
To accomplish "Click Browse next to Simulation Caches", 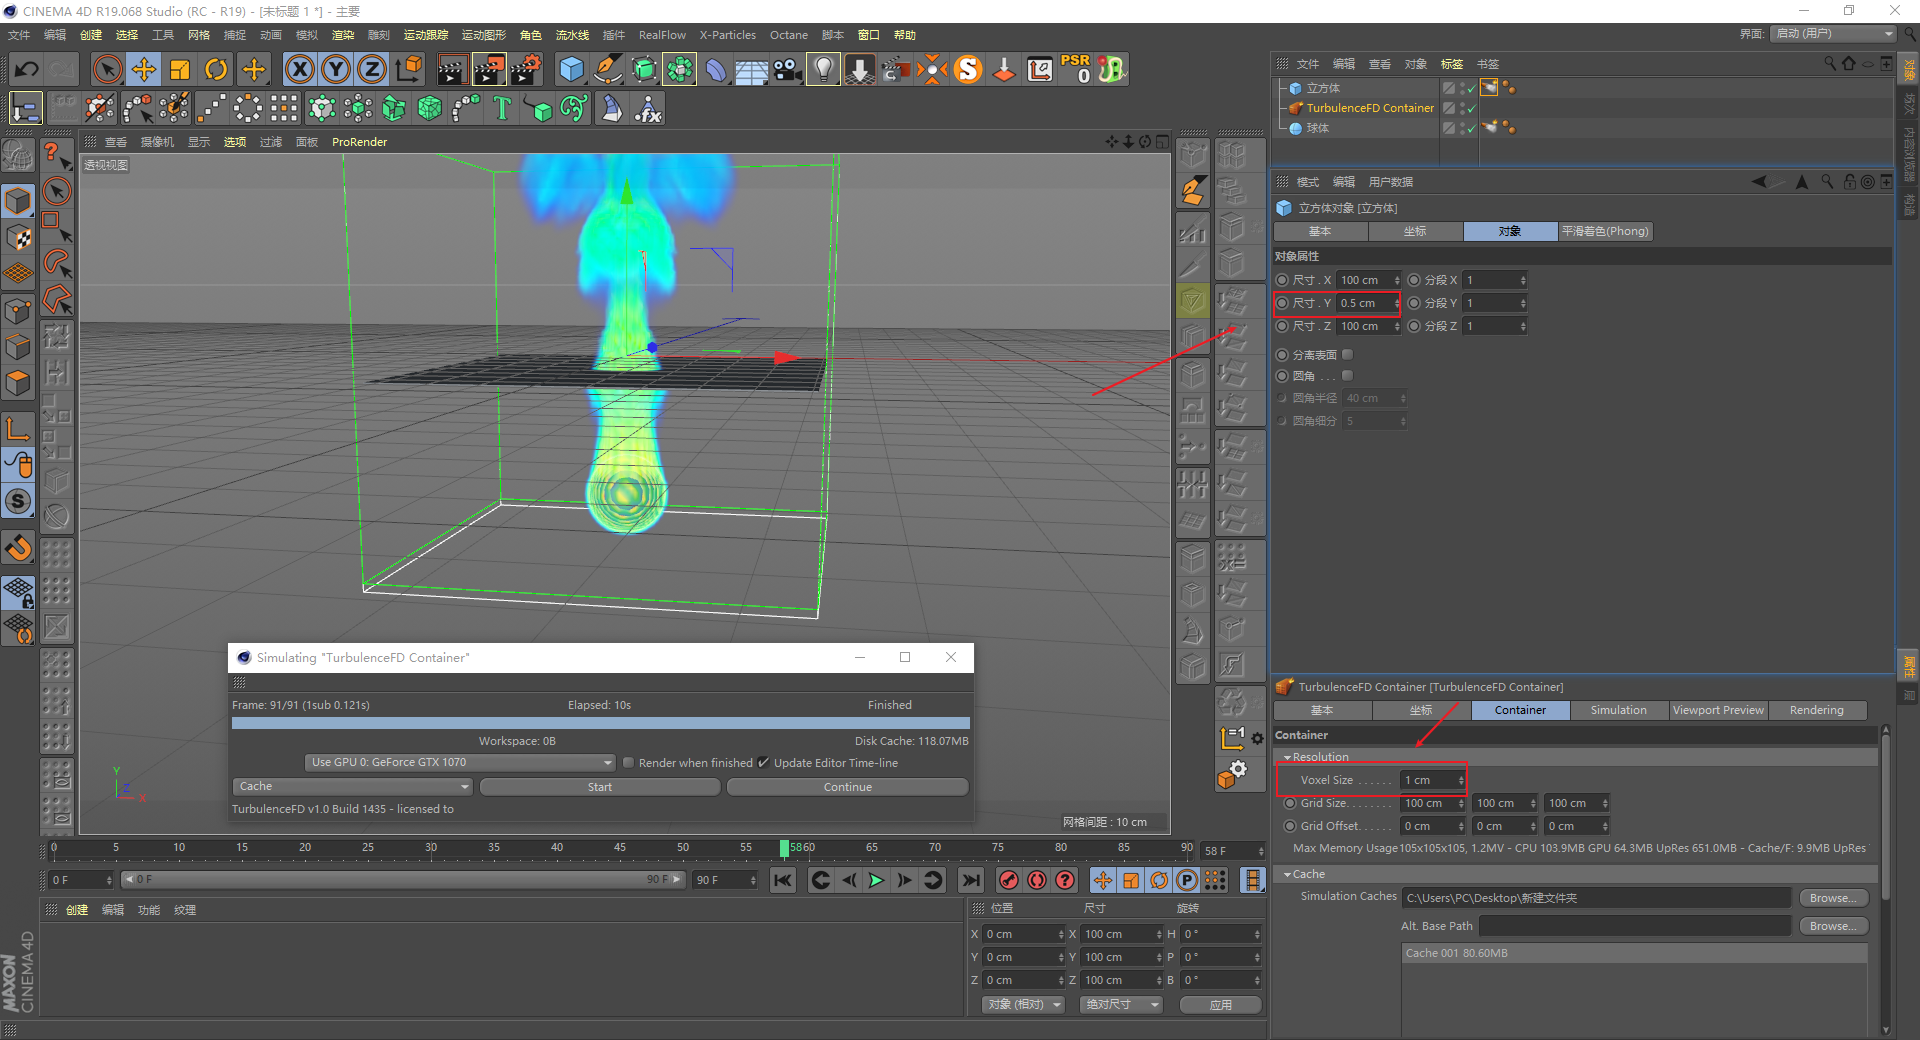I will pyautogui.click(x=1832, y=898).
